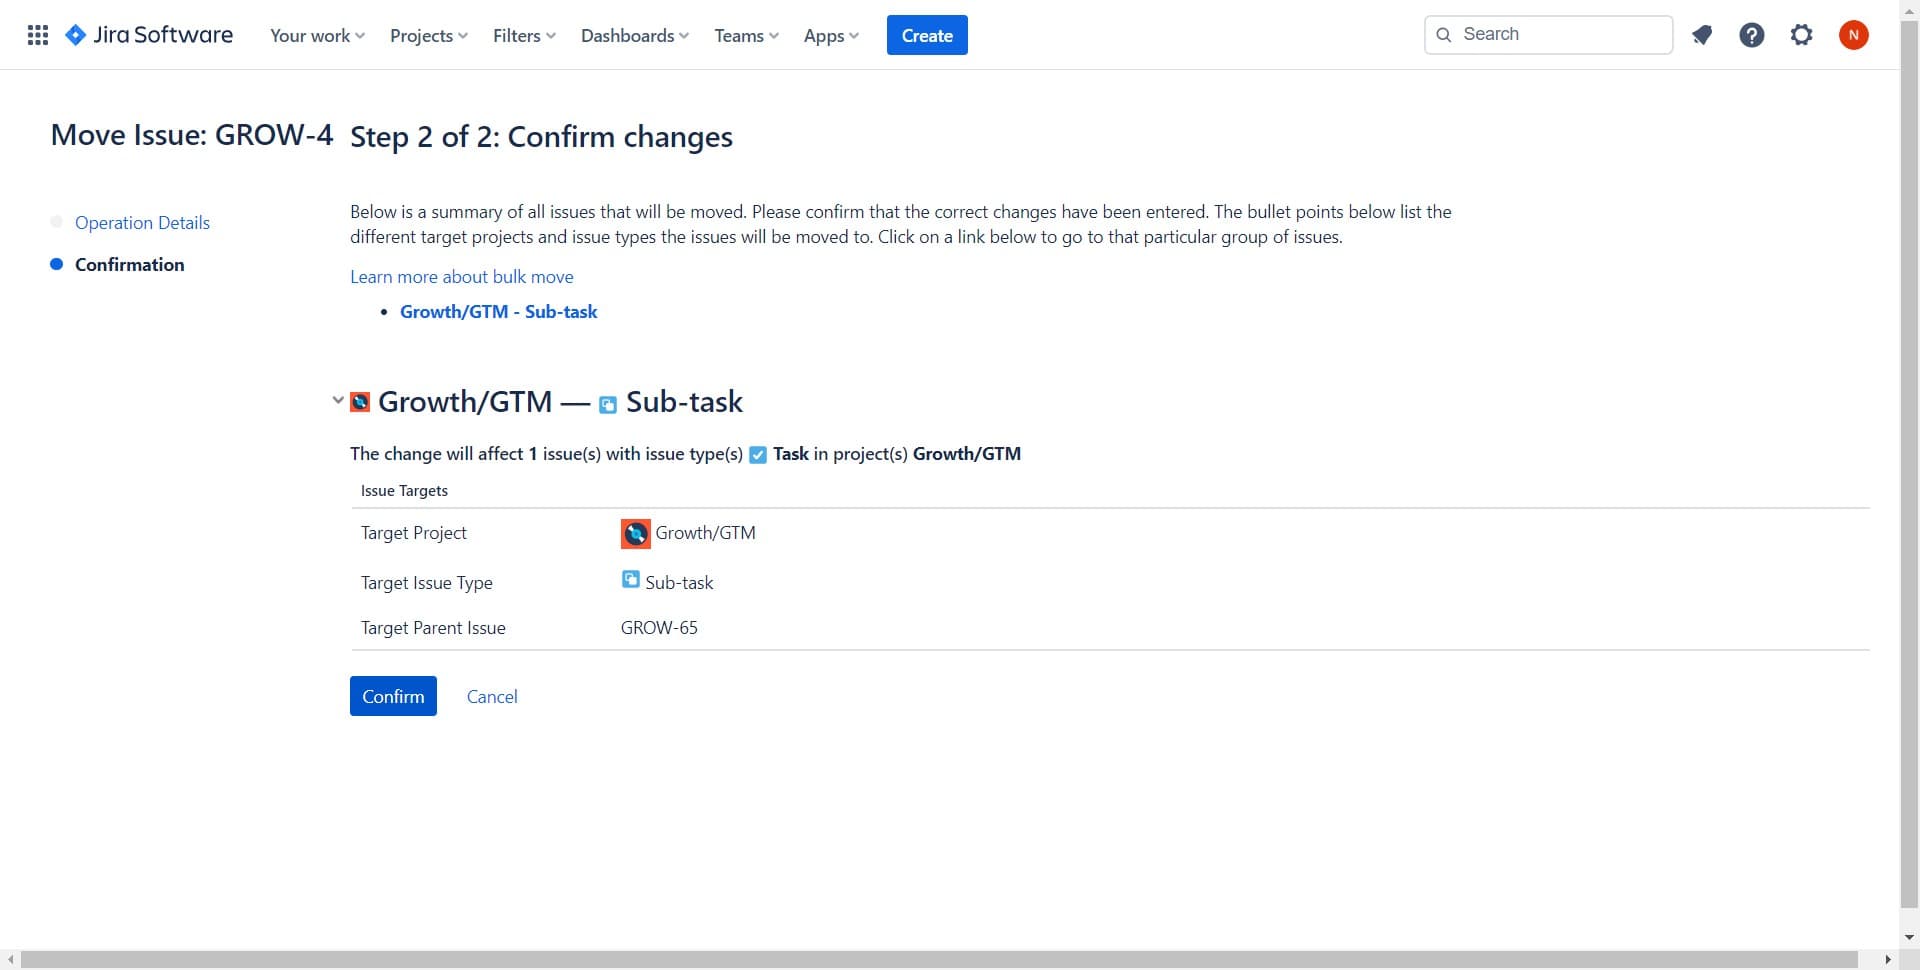Image resolution: width=1920 pixels, height=970 pixels.
Task: Expand the Projects dropdown
Action: click(428, 35)
